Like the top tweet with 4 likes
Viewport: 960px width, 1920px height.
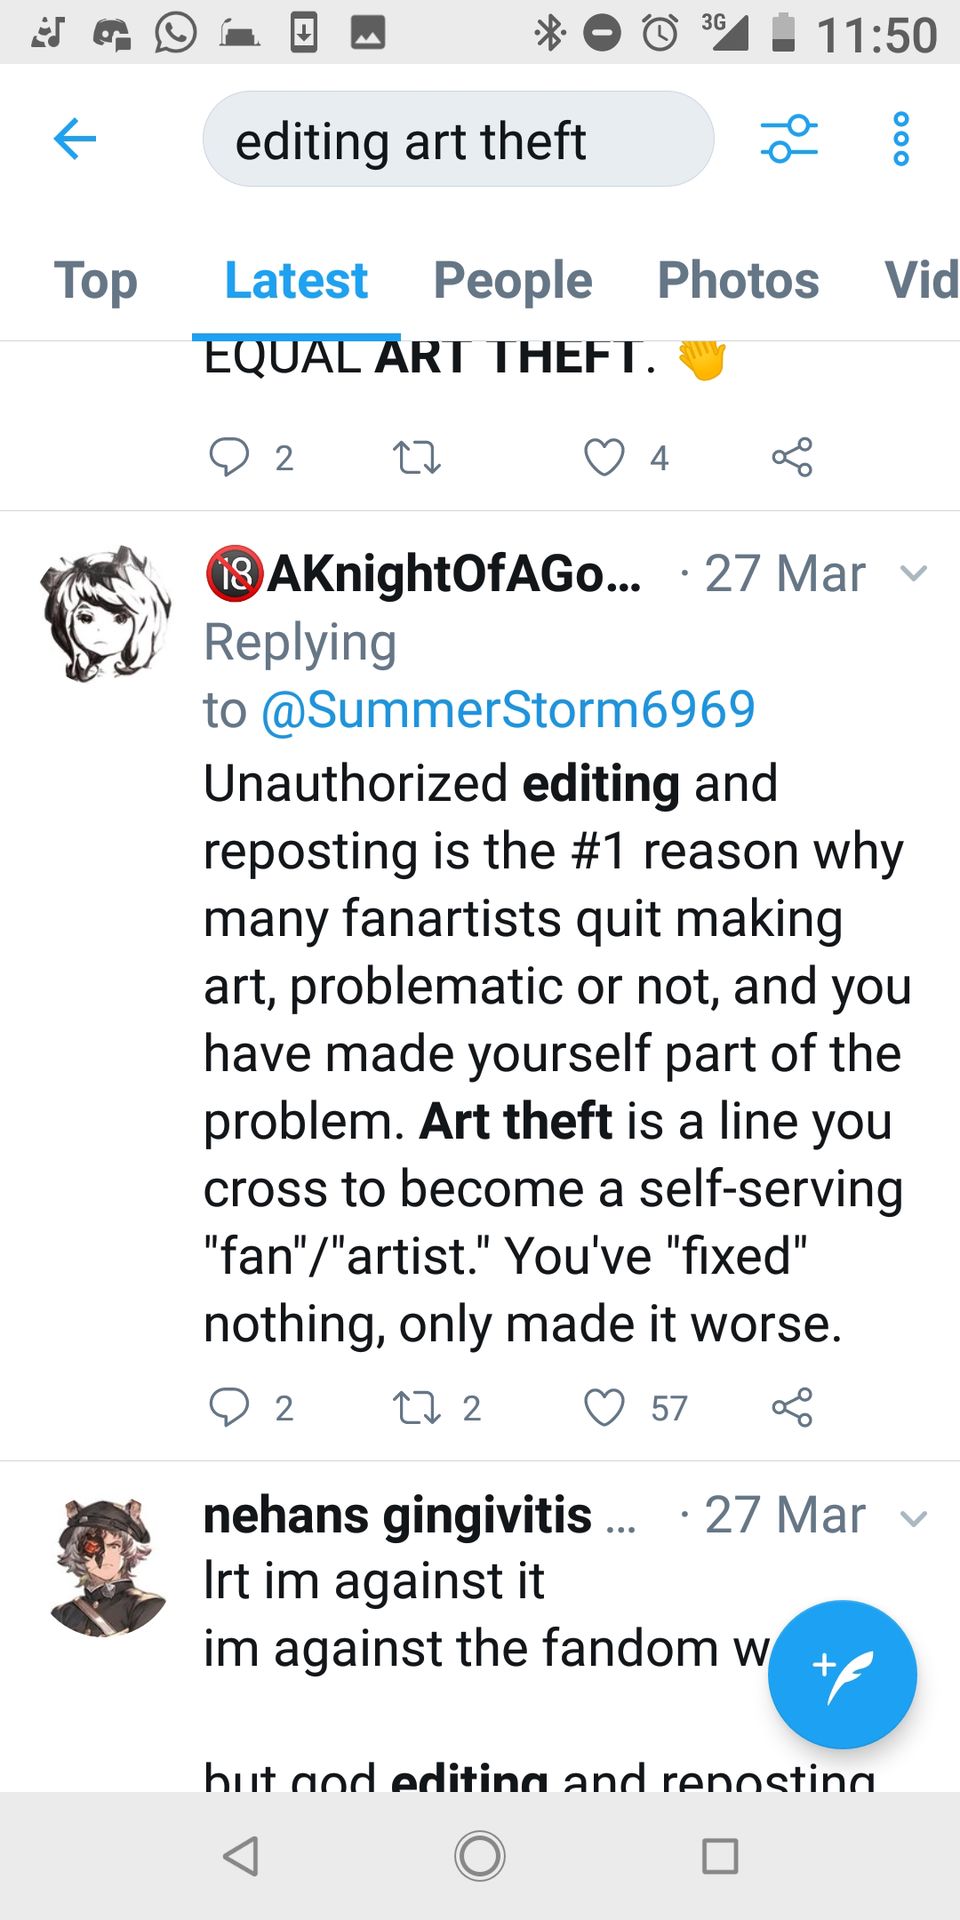pyautogui.click(x=604, y=457)
